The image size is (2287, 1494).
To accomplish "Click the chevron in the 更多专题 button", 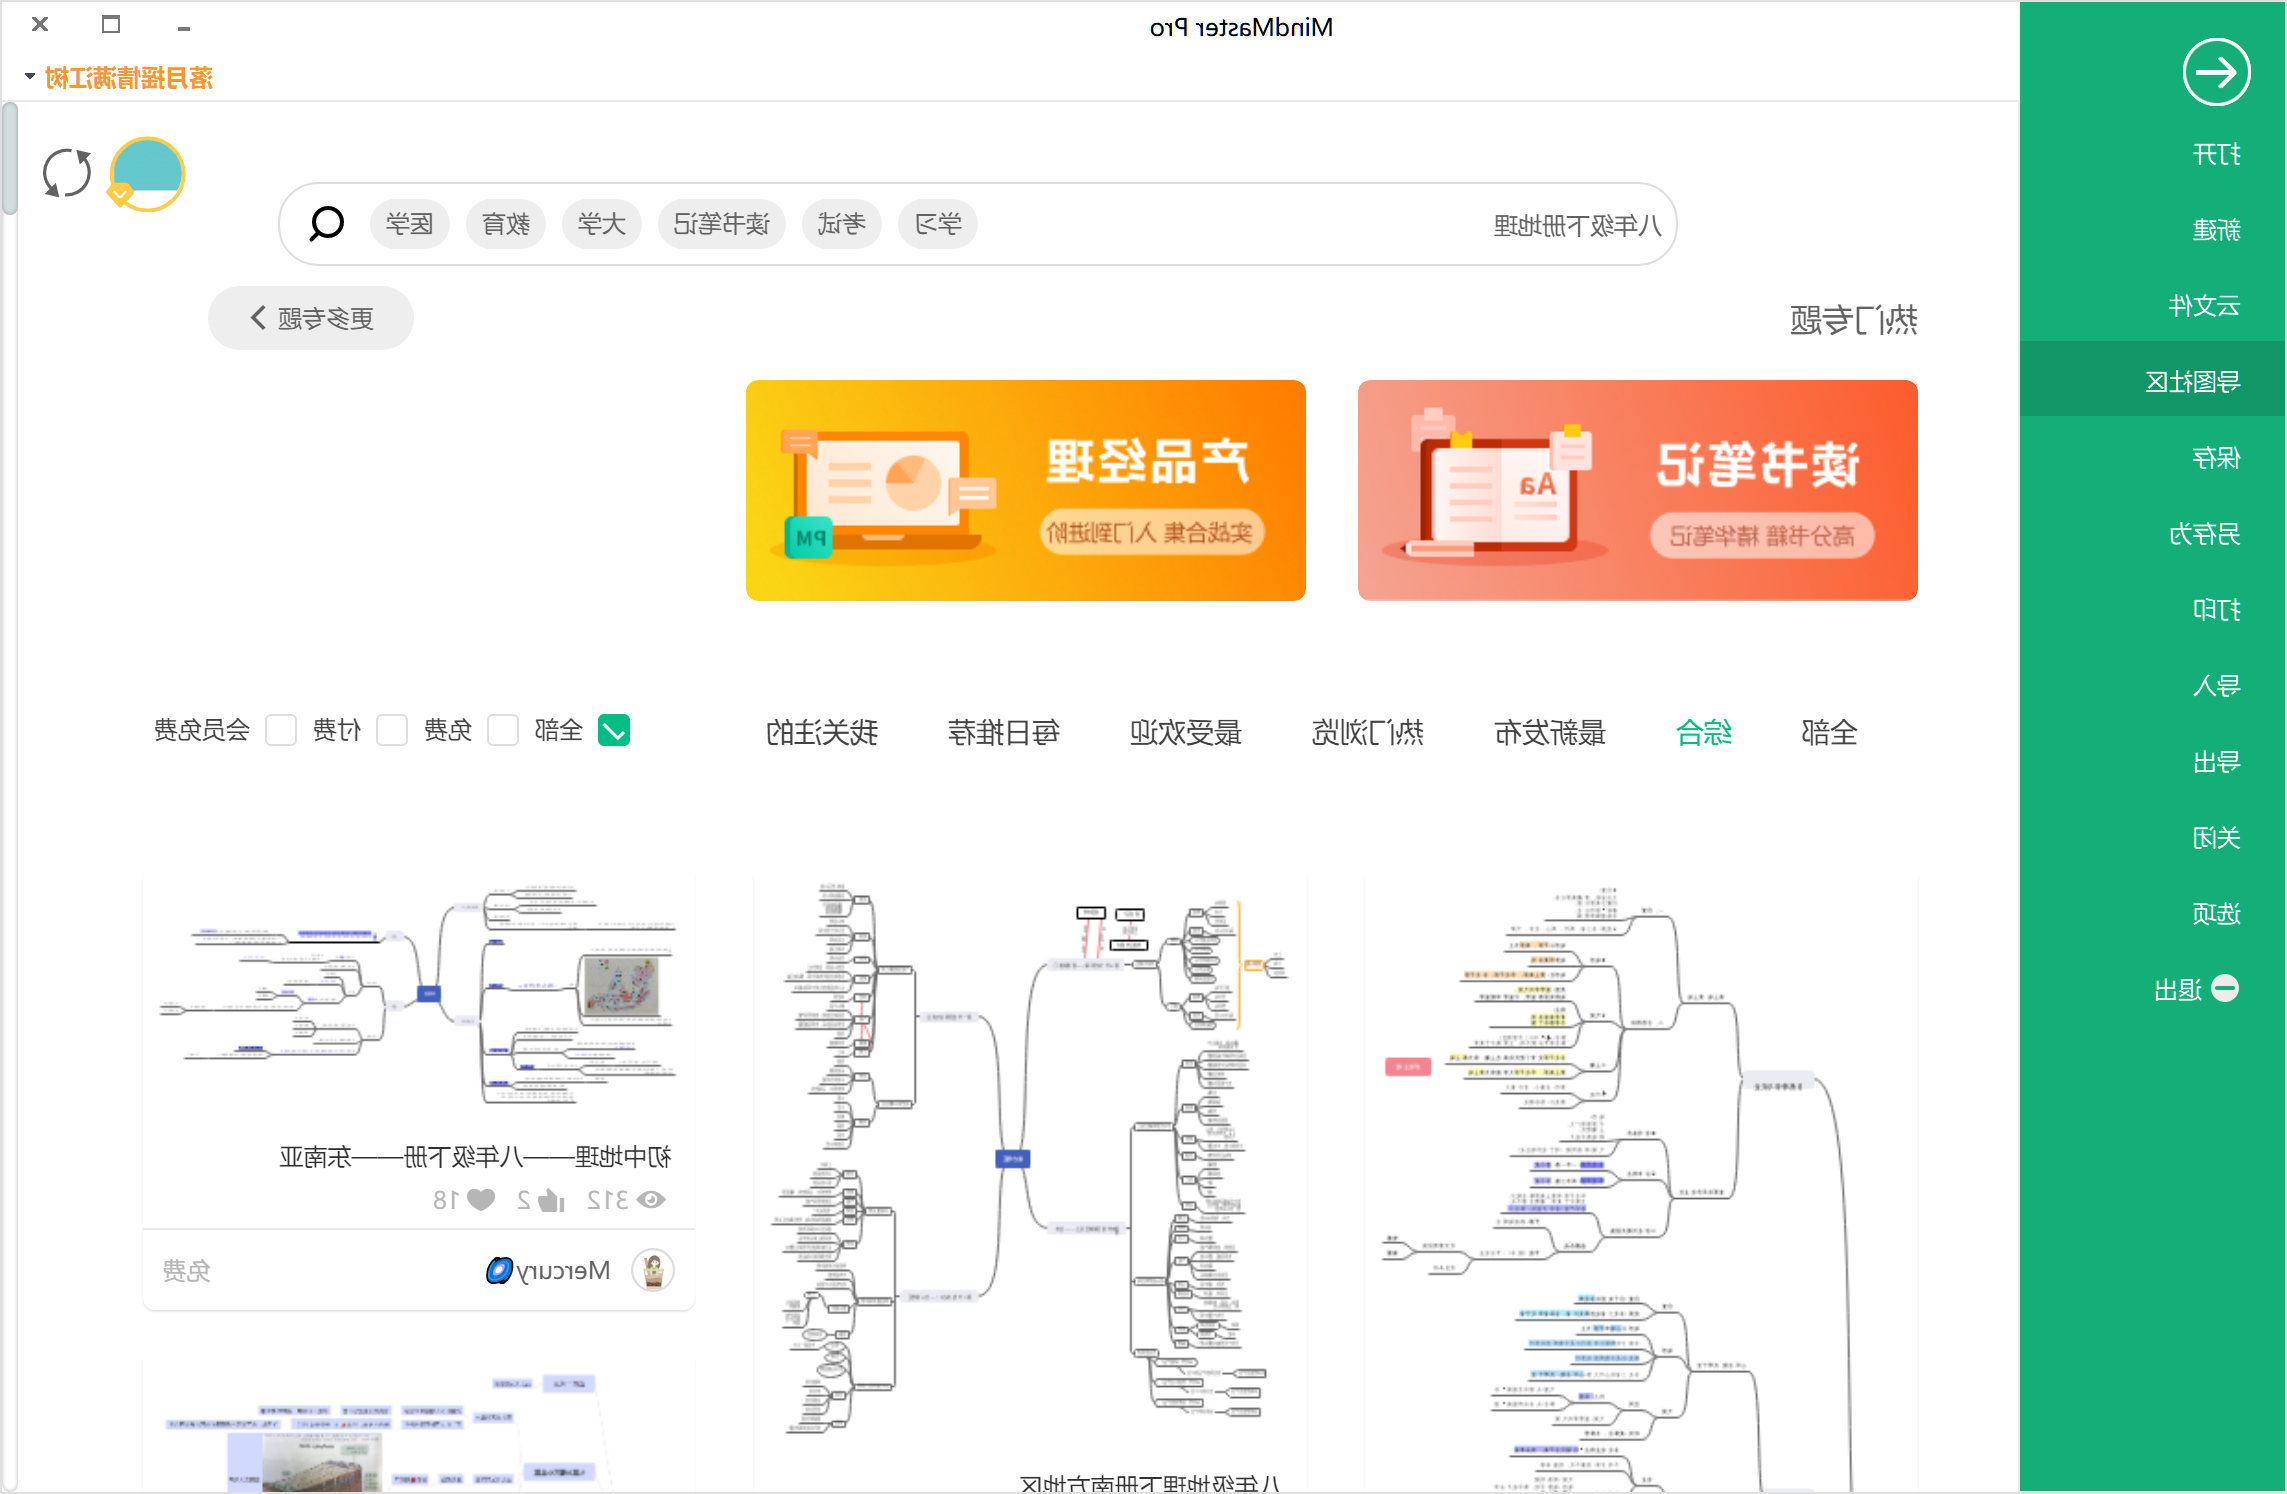I will (258, 318).
